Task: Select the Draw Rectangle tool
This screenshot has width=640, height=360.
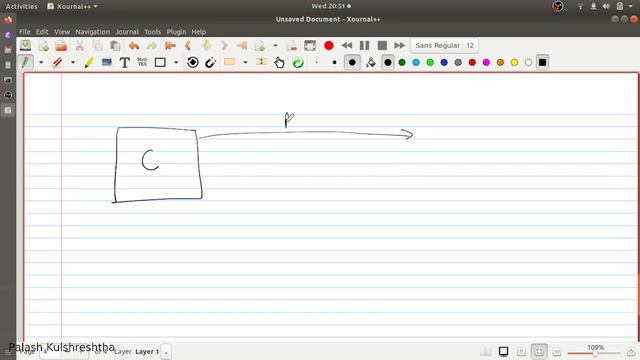Action: (x=160, y=62)
